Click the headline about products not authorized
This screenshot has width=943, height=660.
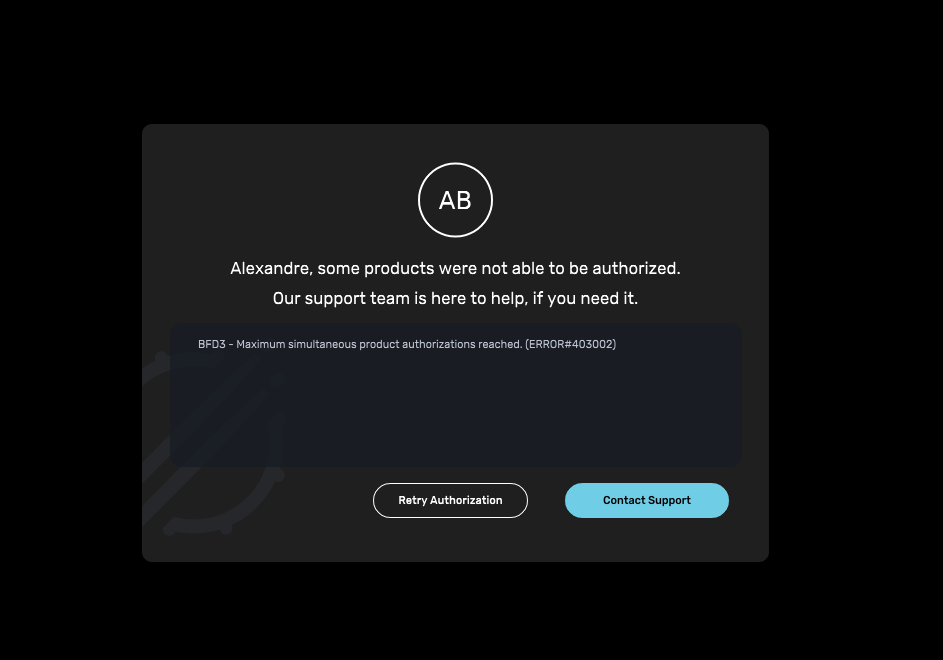coord(455,268)
